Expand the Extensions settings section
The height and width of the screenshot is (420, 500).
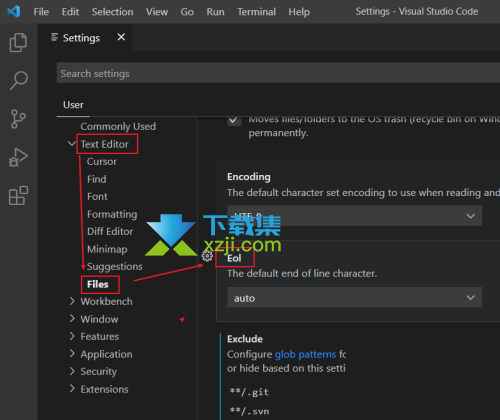72,389
